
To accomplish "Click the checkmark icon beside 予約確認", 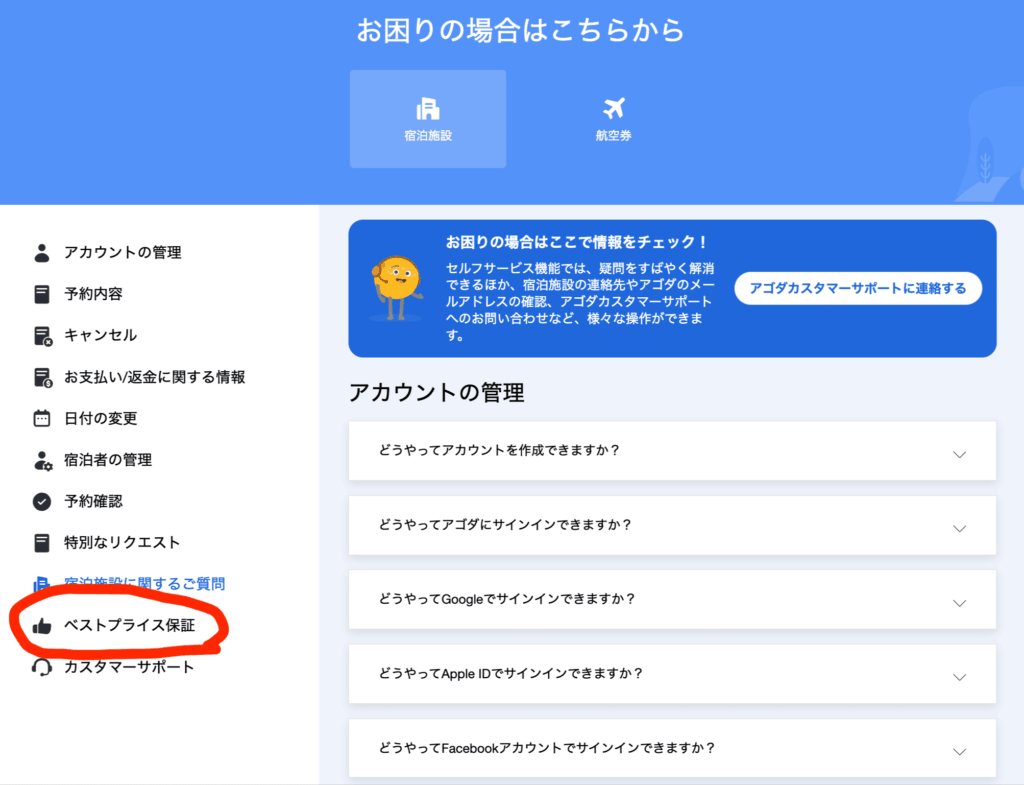I will [42, 501].
